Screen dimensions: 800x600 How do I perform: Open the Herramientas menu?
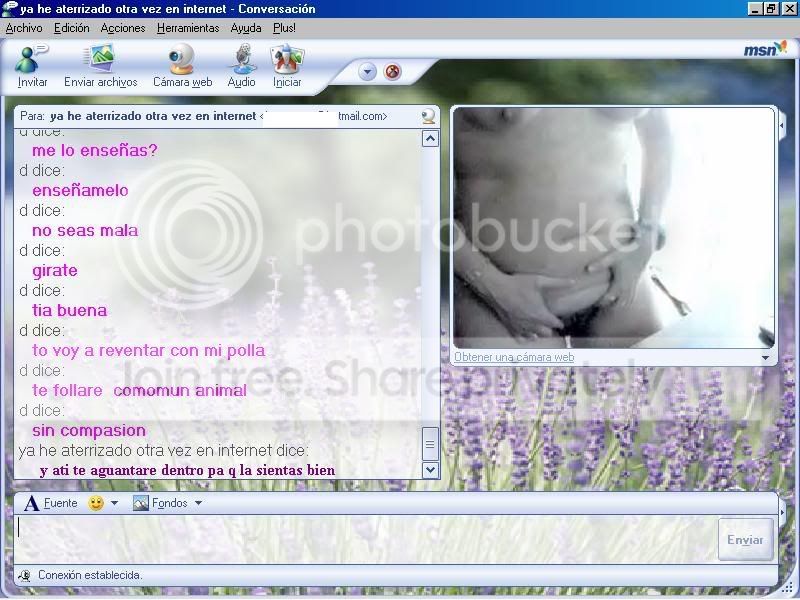coord(188,28)
